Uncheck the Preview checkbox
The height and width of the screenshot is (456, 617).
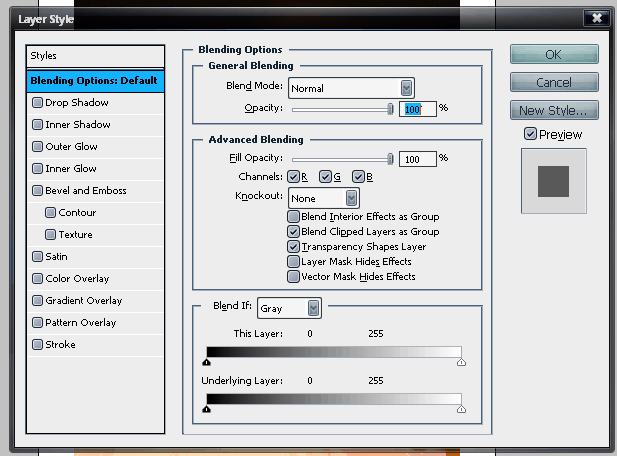530,134
